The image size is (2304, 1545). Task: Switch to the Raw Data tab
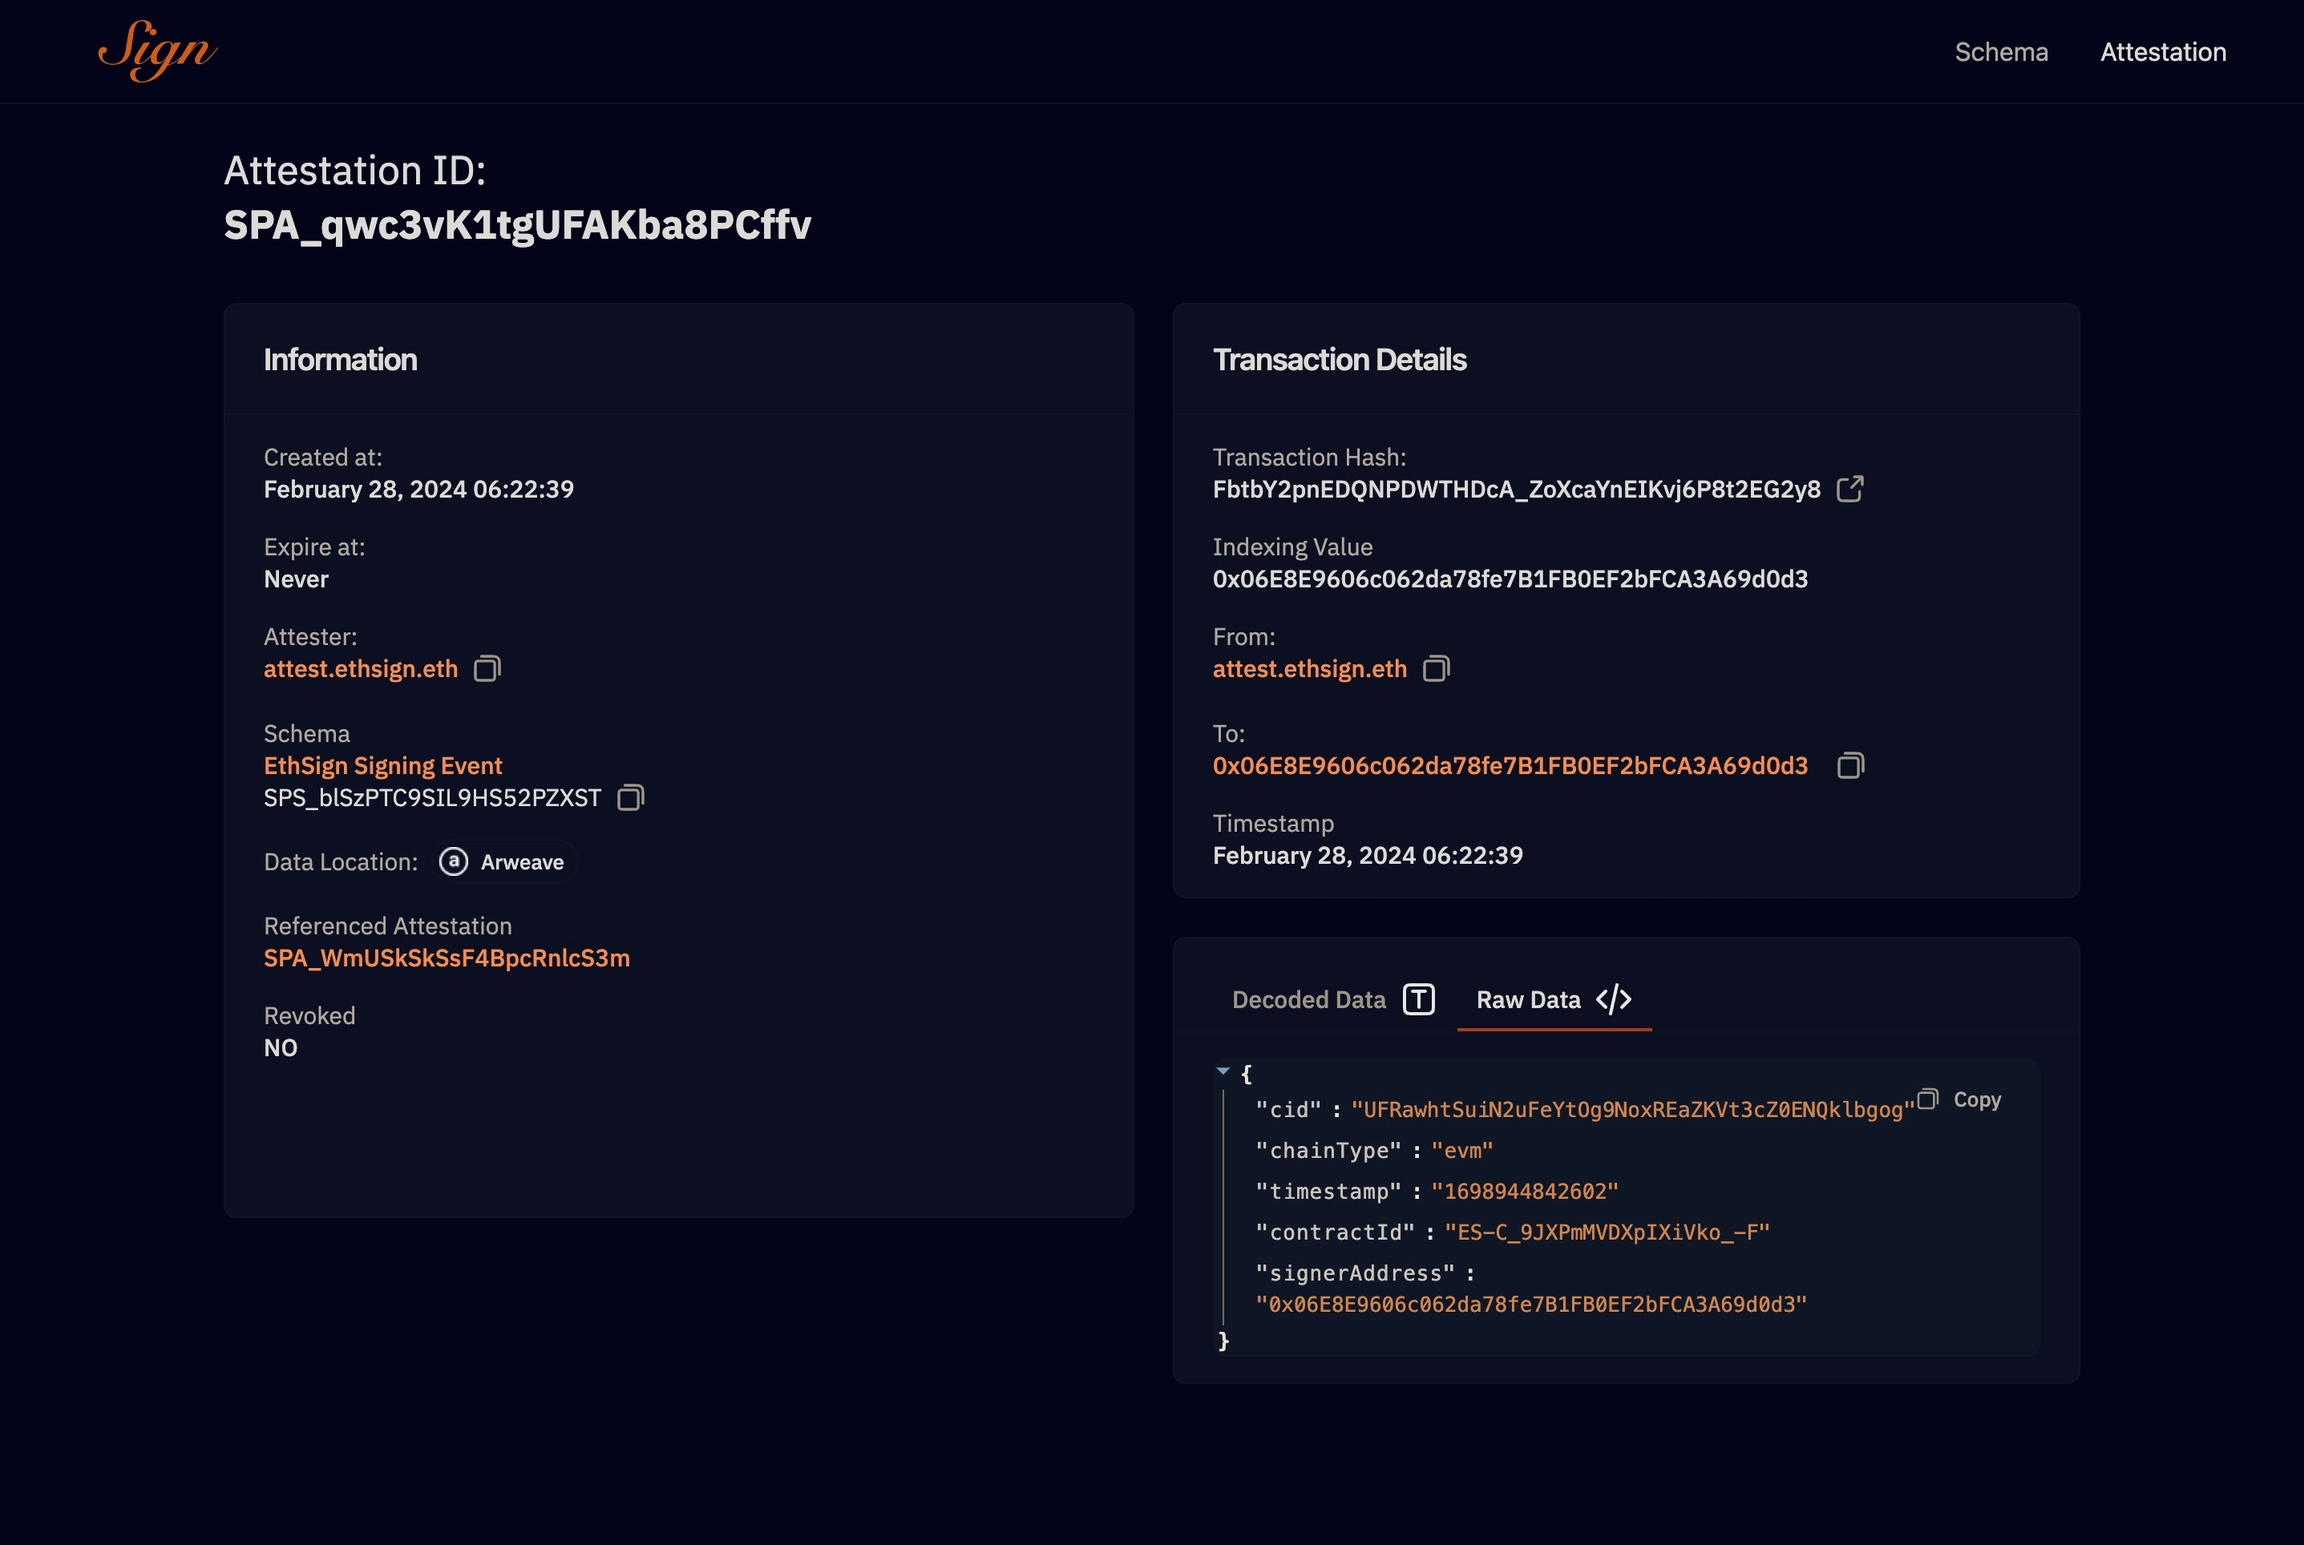(1528, 999)
